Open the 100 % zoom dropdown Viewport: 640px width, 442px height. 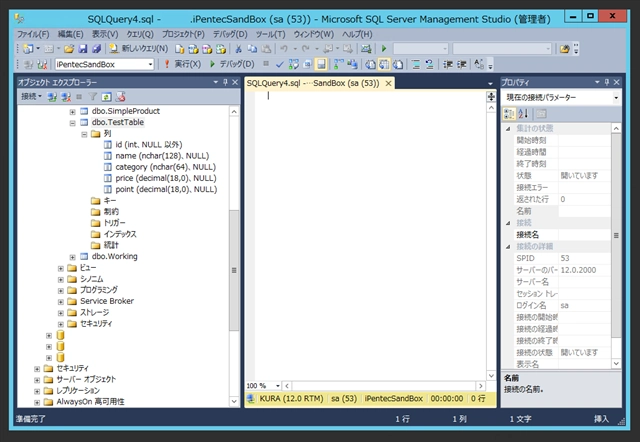[278, 386]
